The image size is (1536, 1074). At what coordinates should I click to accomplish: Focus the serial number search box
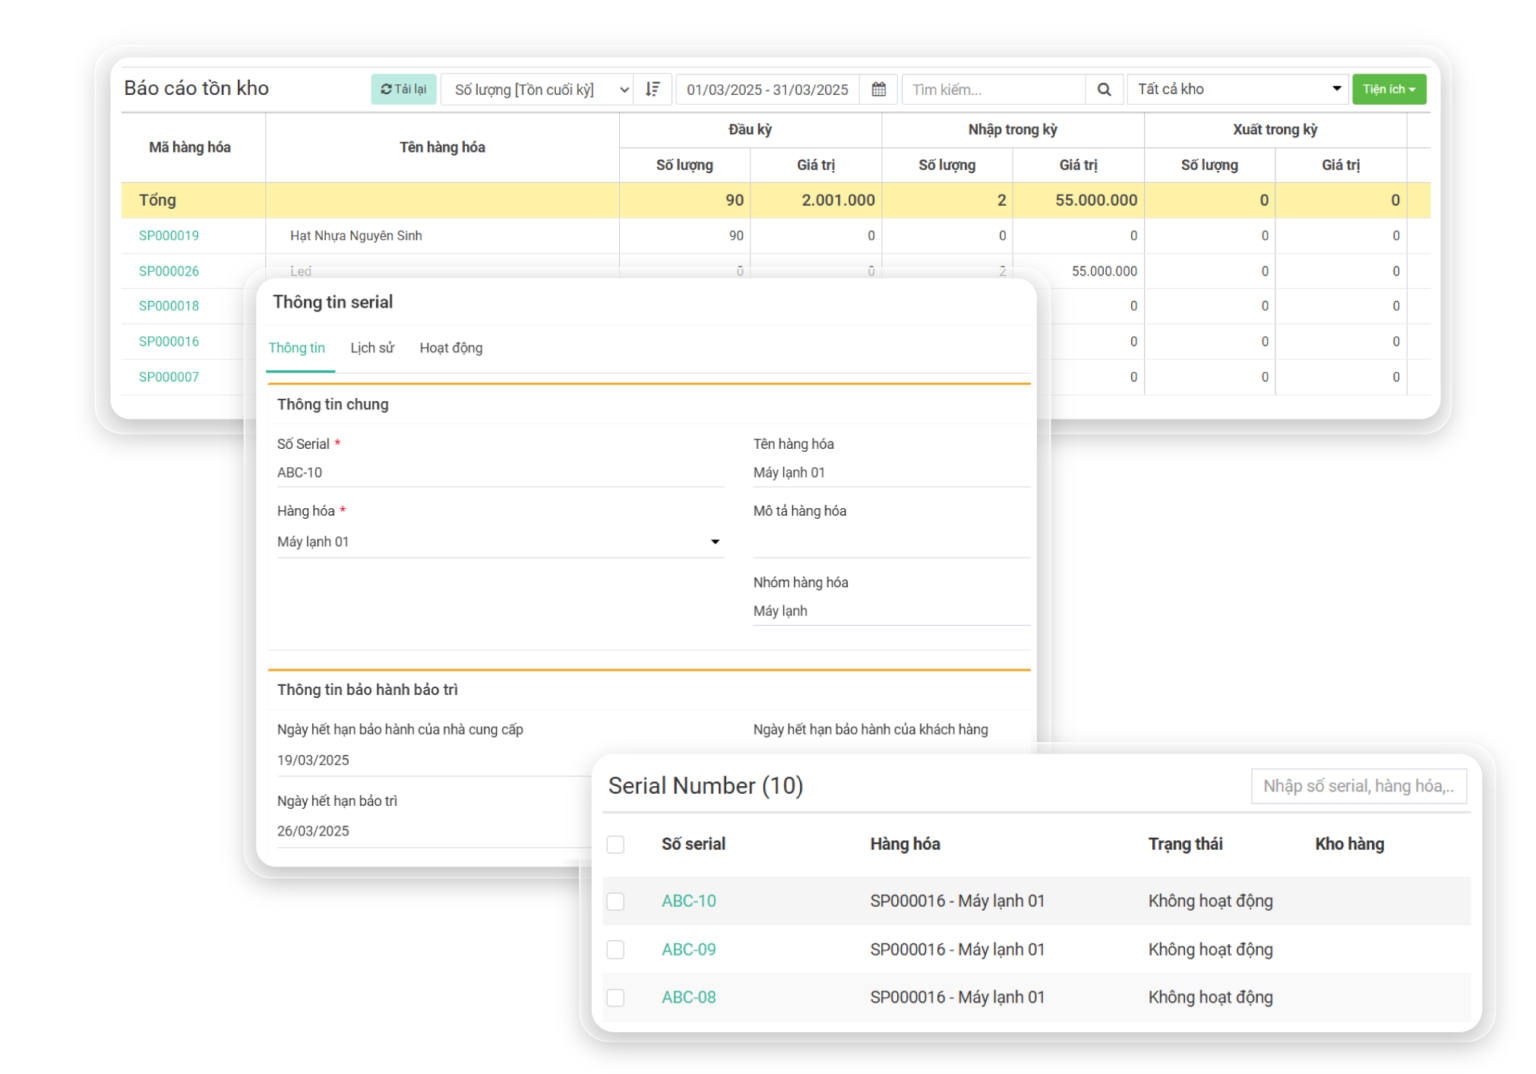1358,786
